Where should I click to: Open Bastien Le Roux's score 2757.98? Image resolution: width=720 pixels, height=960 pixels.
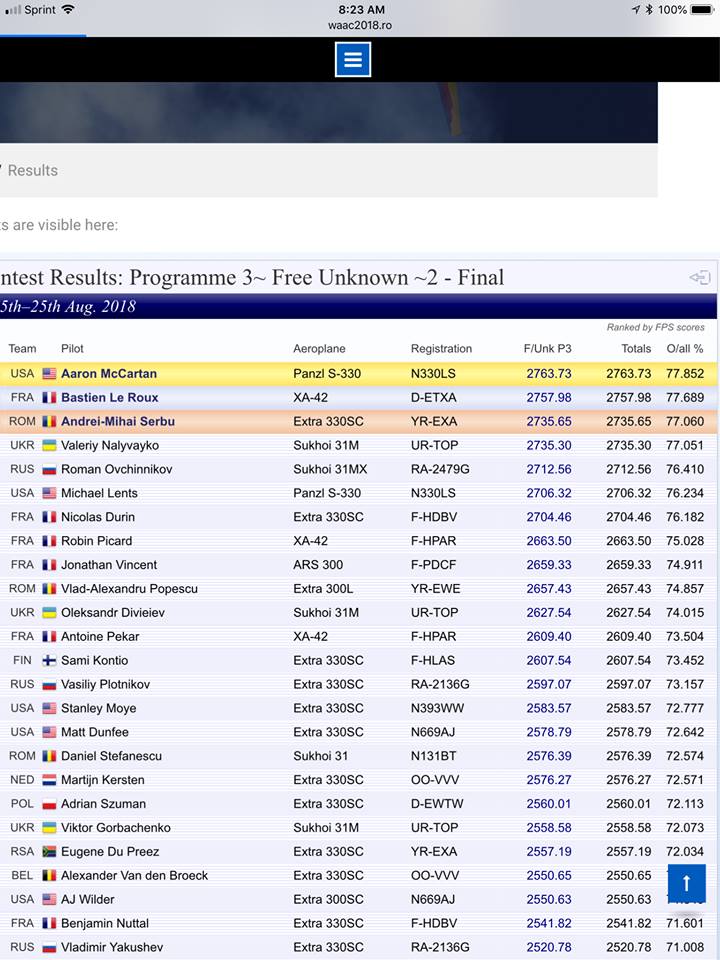(549, 397)
